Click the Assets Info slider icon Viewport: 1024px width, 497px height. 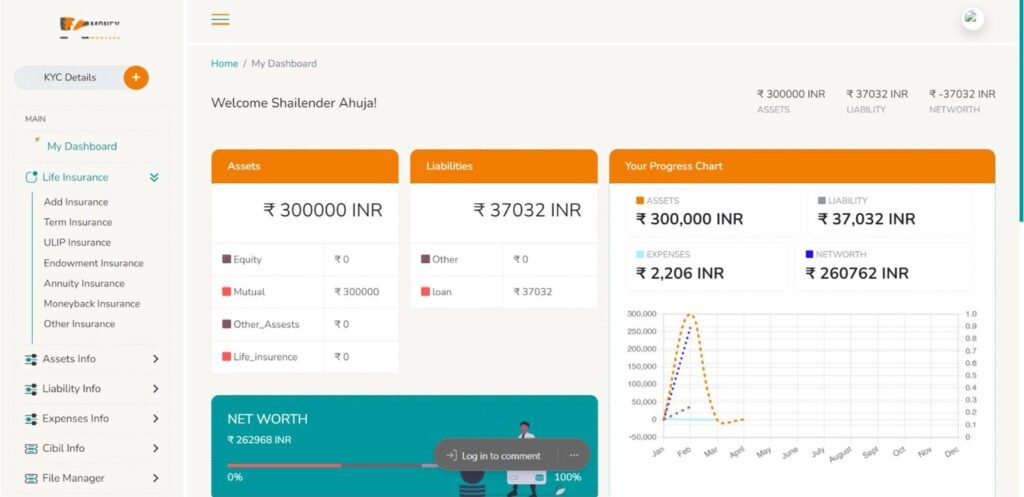[31, 359]
